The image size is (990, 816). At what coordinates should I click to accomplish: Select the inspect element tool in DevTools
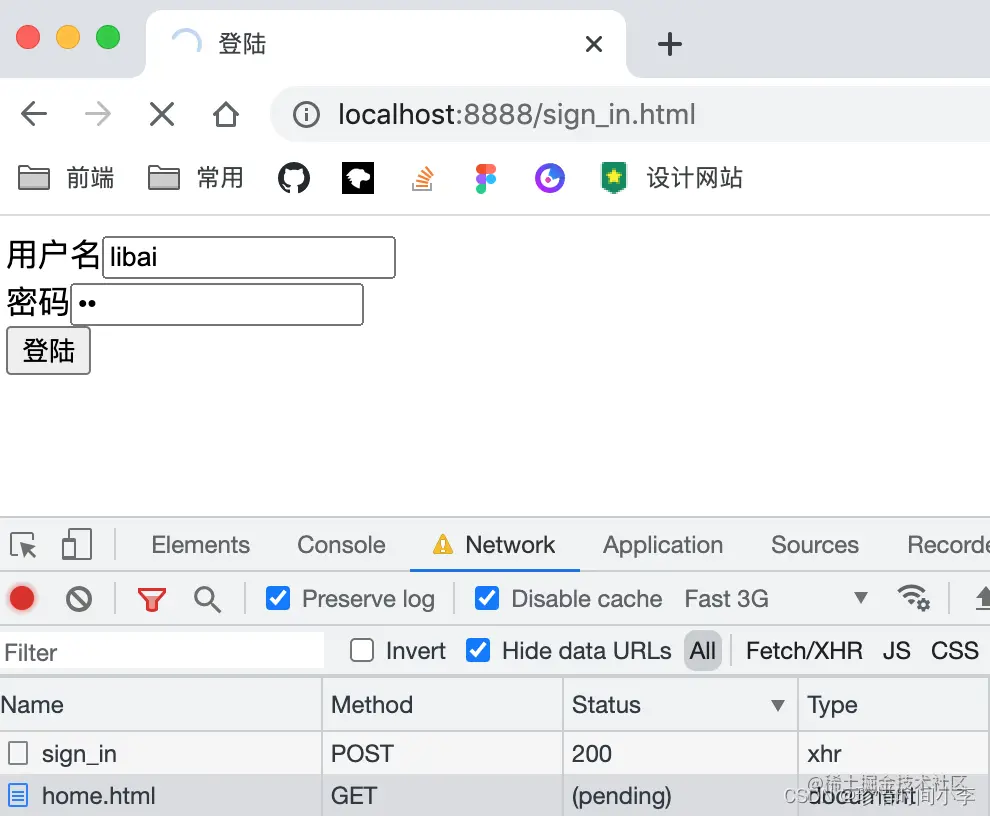click(x=22, y=544)
